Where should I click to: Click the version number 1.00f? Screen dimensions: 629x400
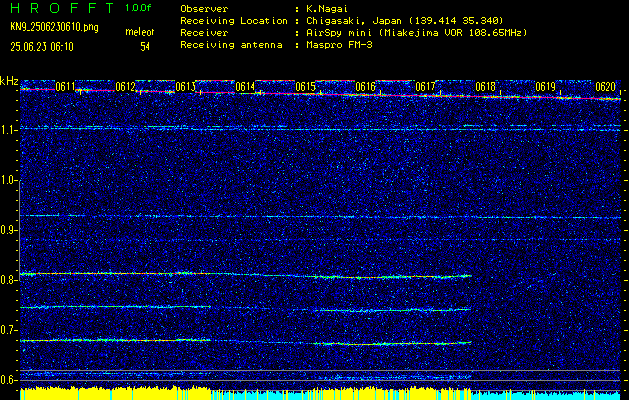pos(138,8)
